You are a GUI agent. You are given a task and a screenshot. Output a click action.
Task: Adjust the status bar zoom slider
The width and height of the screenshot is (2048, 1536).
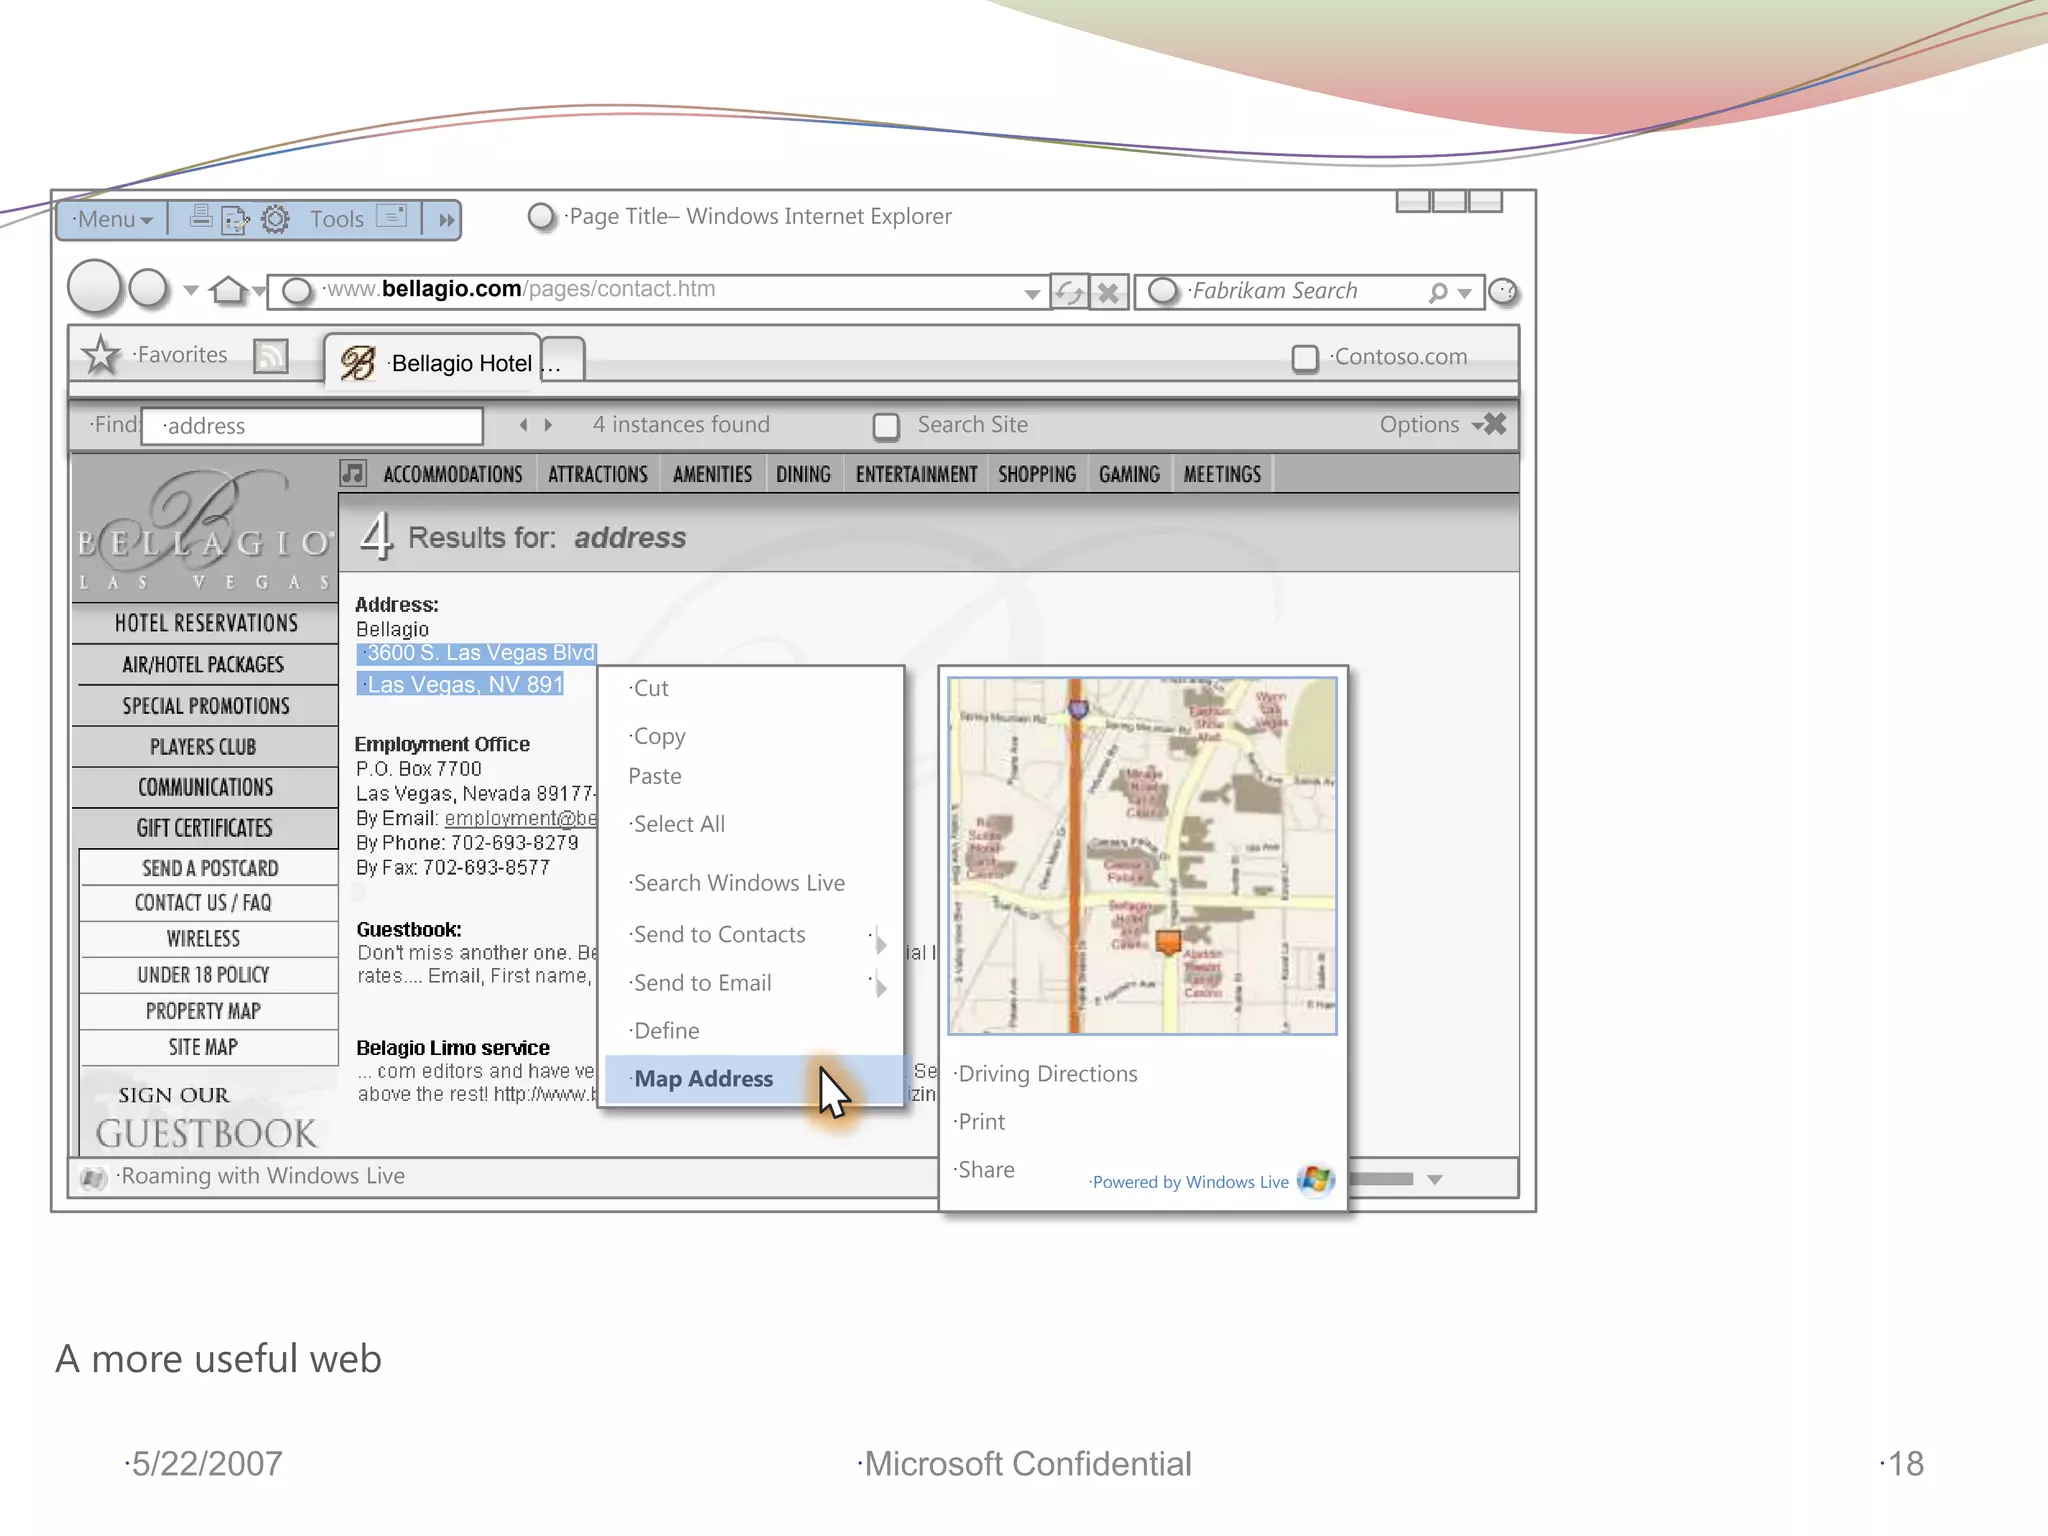click(x=1381, y=1179)
